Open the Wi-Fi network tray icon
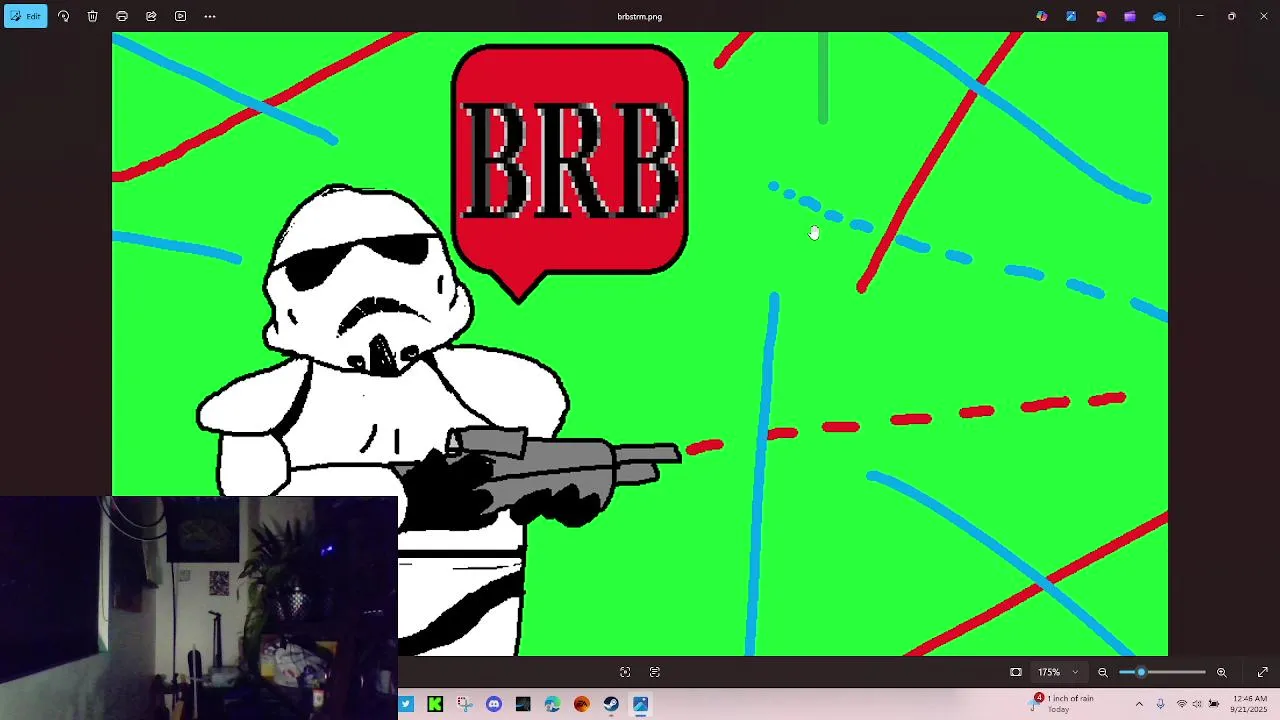The height and width of the screenshot is (720, 1280). 1181,704
